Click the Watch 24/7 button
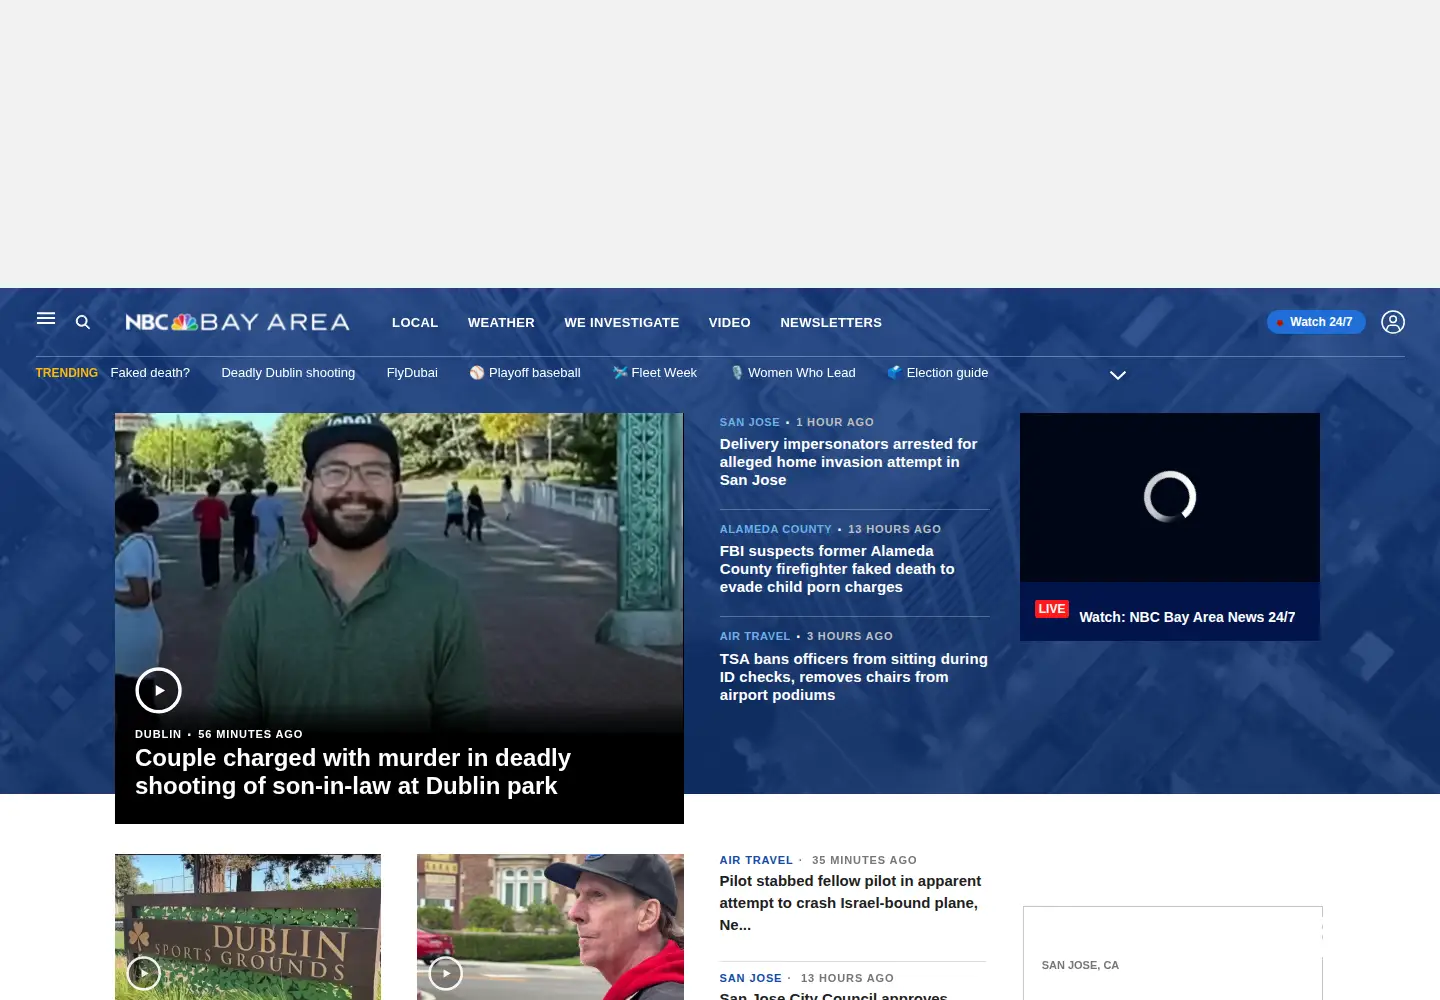 pos(1316,322)
